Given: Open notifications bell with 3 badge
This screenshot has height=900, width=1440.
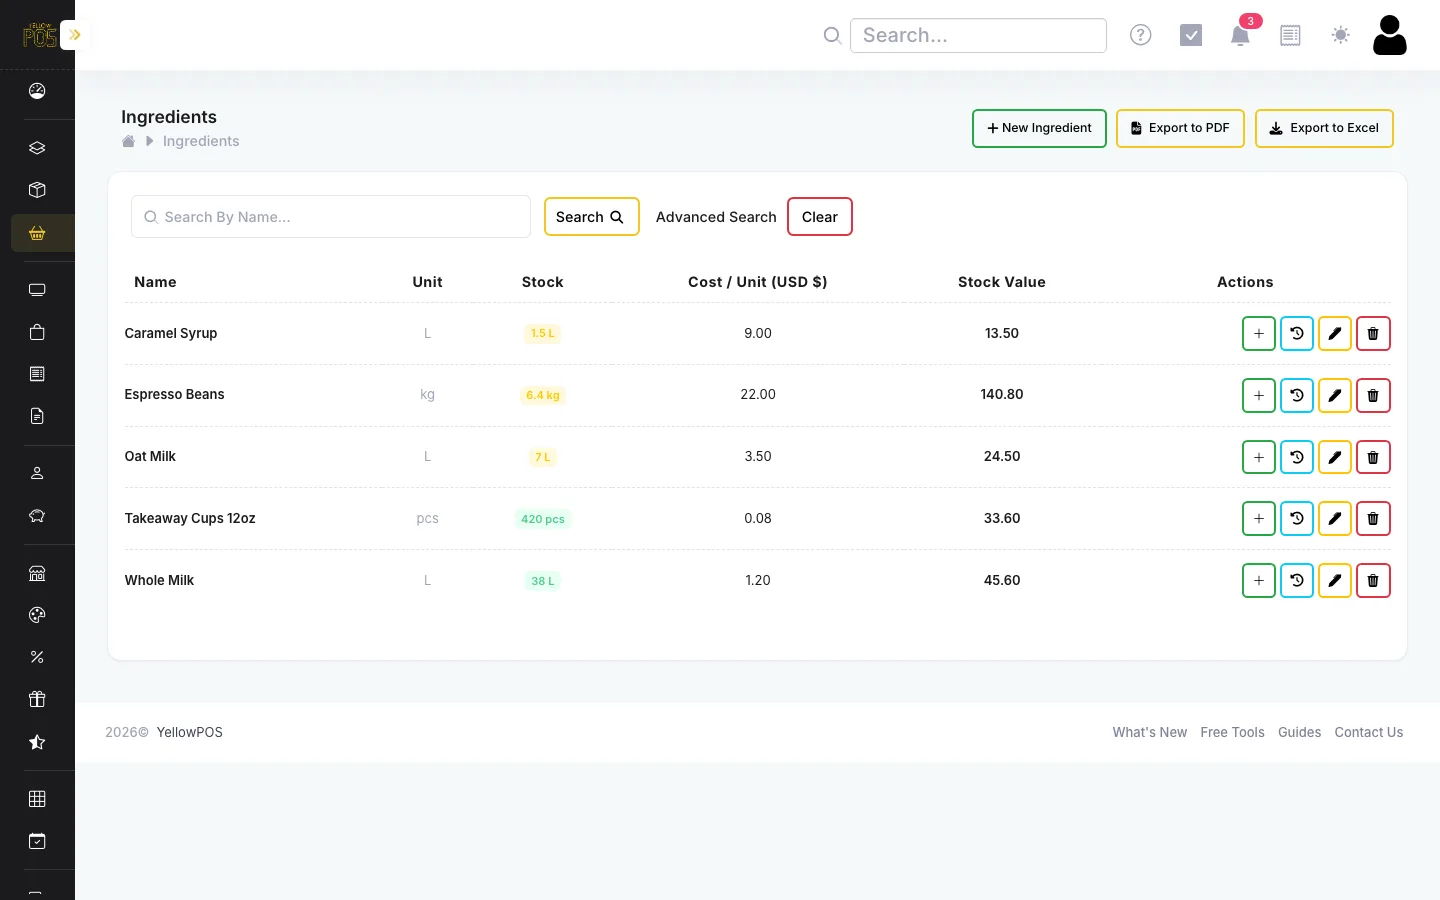Looking at the screenshot, I should tap(1241, 35).
